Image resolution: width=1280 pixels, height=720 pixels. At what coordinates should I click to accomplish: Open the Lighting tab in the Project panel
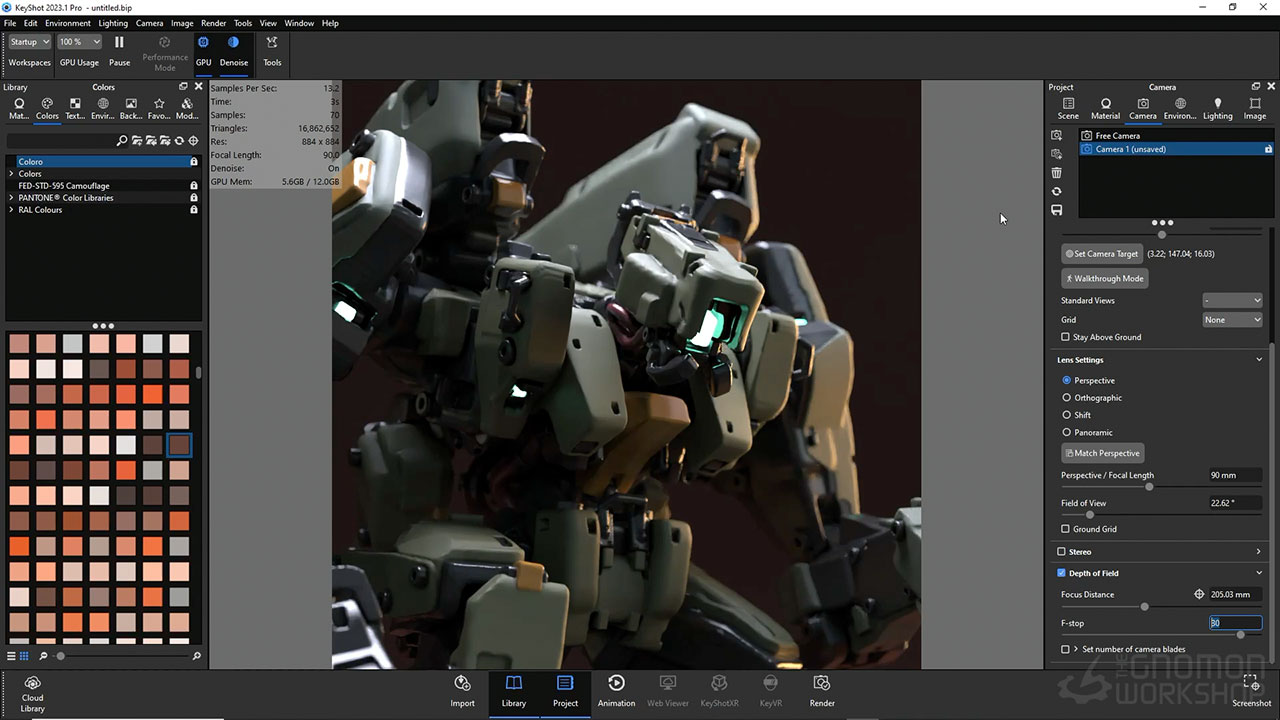click(1217, 107)
